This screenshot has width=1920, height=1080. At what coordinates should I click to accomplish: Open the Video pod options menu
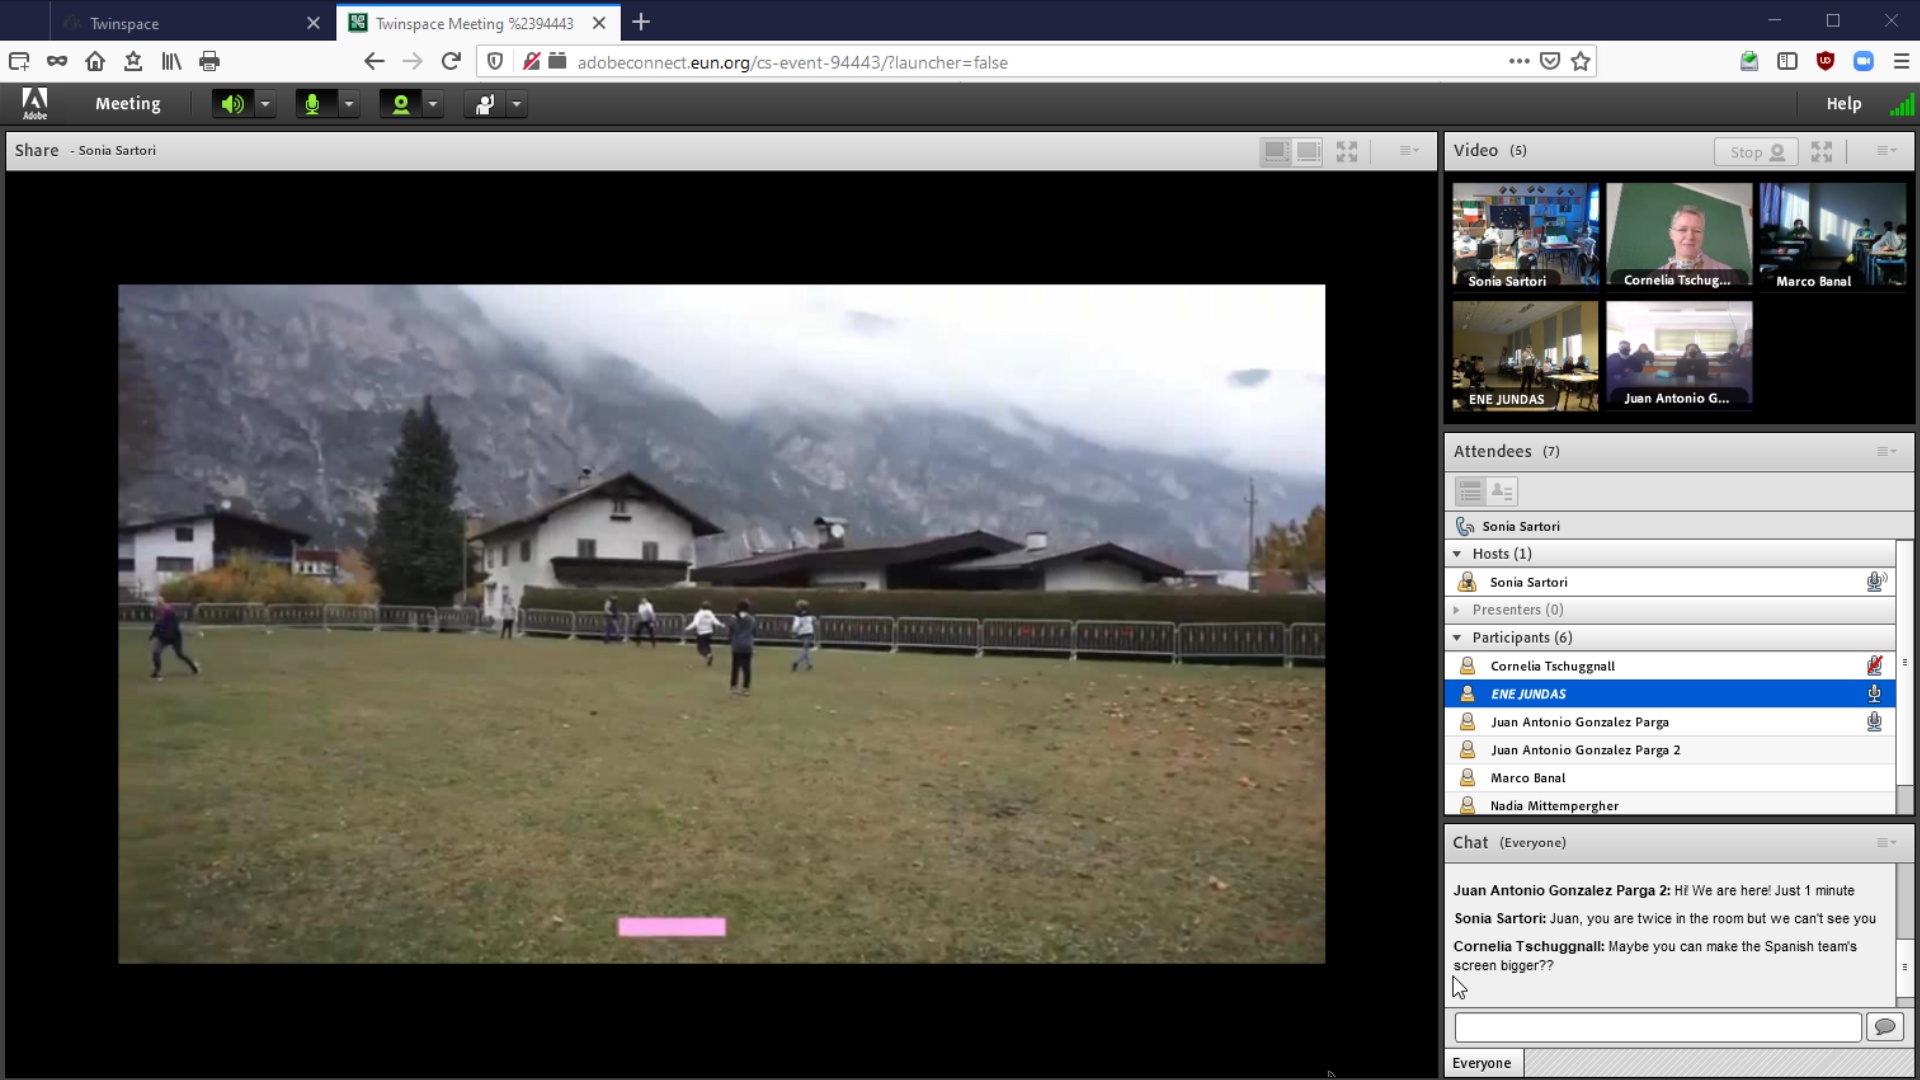tap(1886, 151)
